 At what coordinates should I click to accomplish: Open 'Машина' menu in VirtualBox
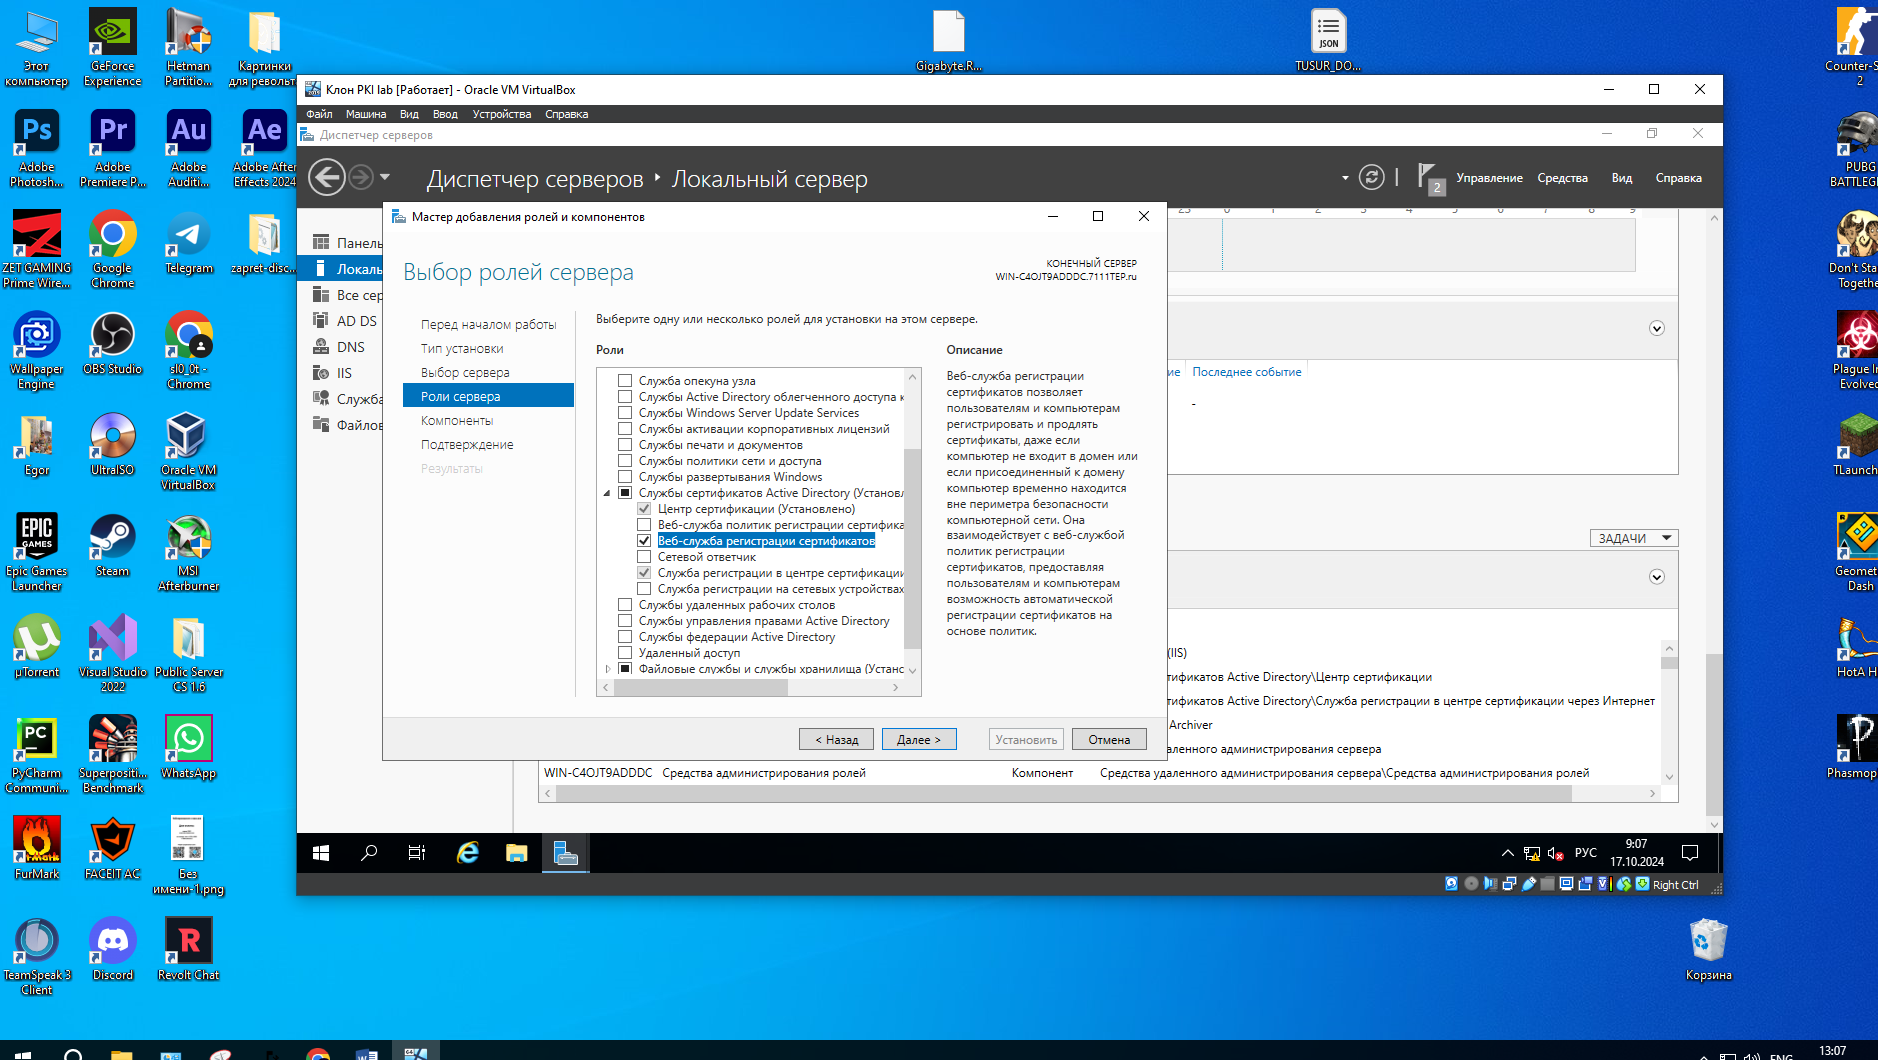(x=366, y=114)
